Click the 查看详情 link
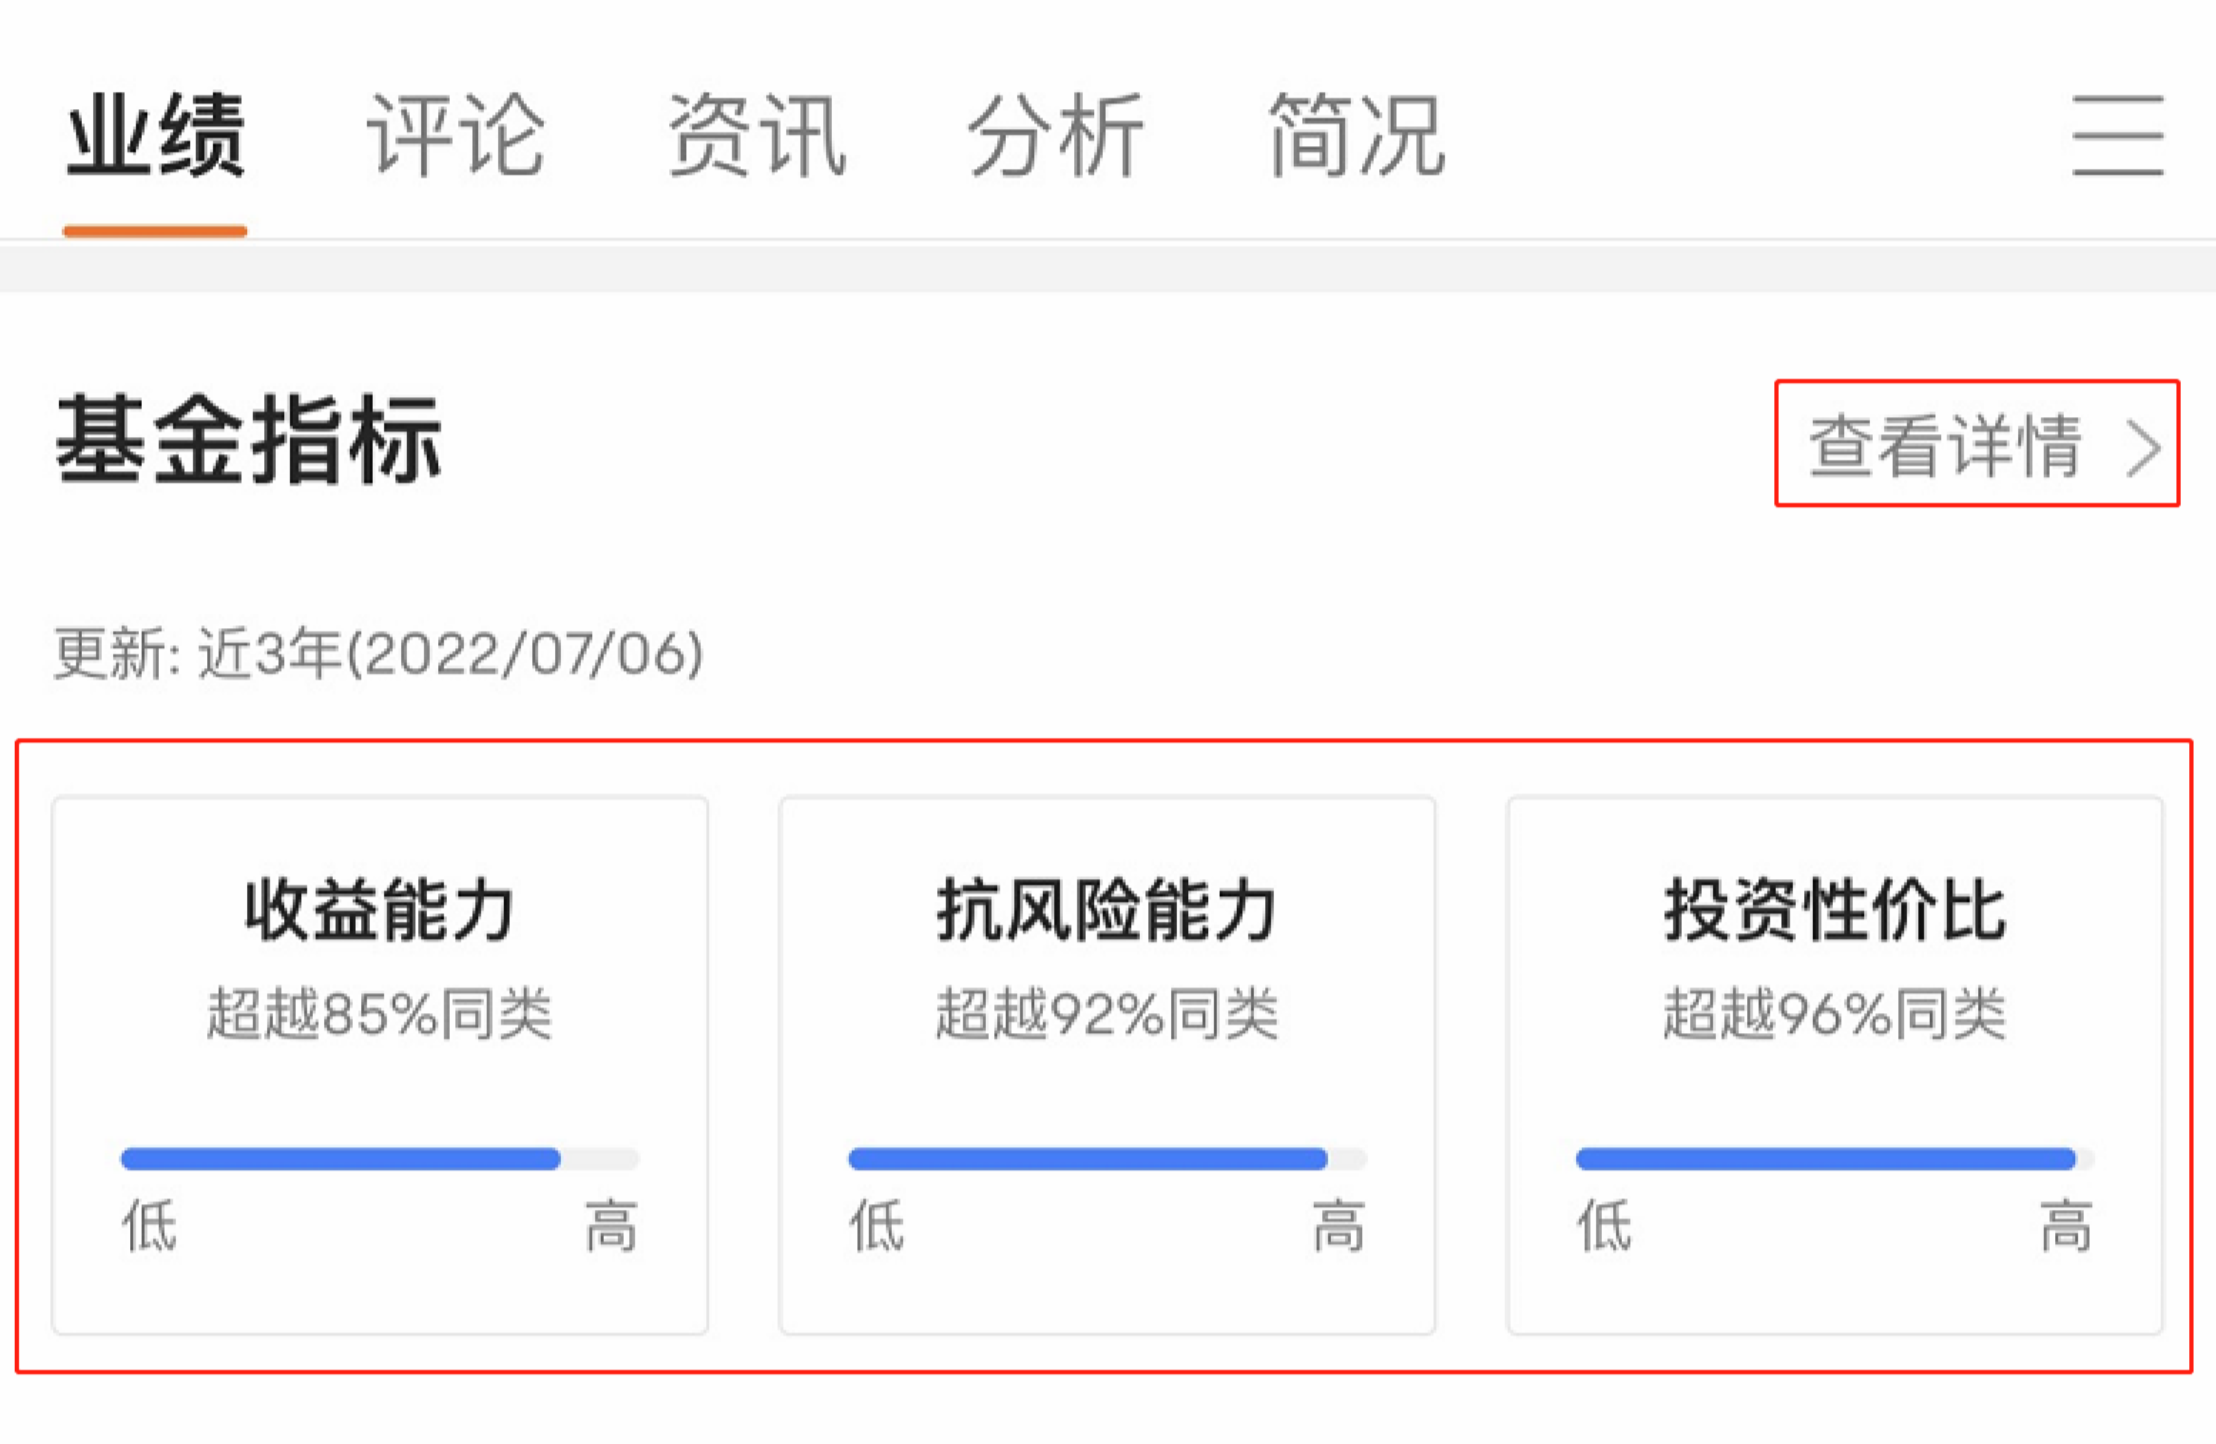 tap(1945, 445)
